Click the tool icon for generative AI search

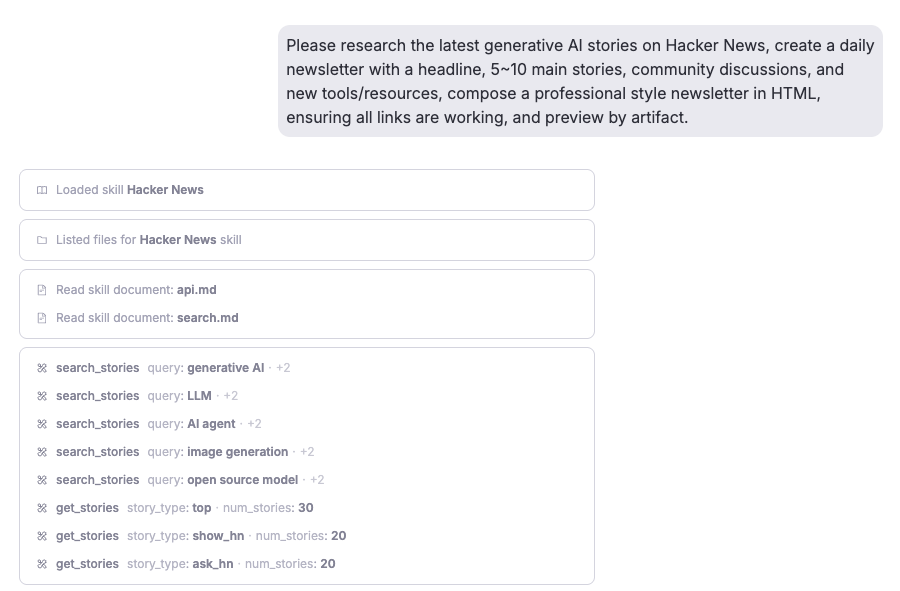[42, 368]
